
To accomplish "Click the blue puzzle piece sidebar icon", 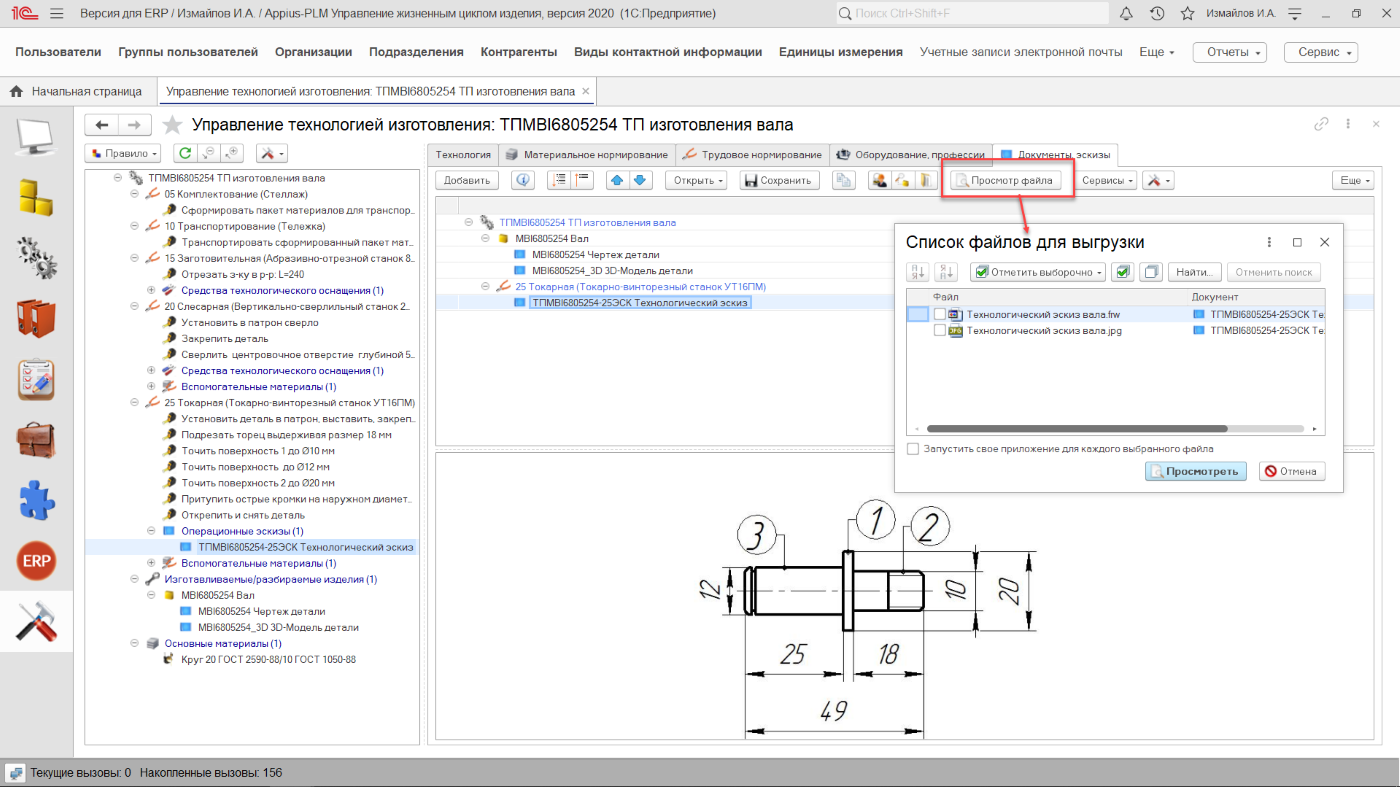I will click(36, 501).
